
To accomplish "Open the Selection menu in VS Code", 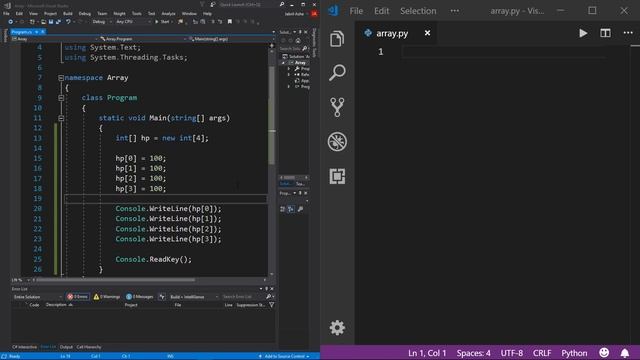I will (418, 11).
